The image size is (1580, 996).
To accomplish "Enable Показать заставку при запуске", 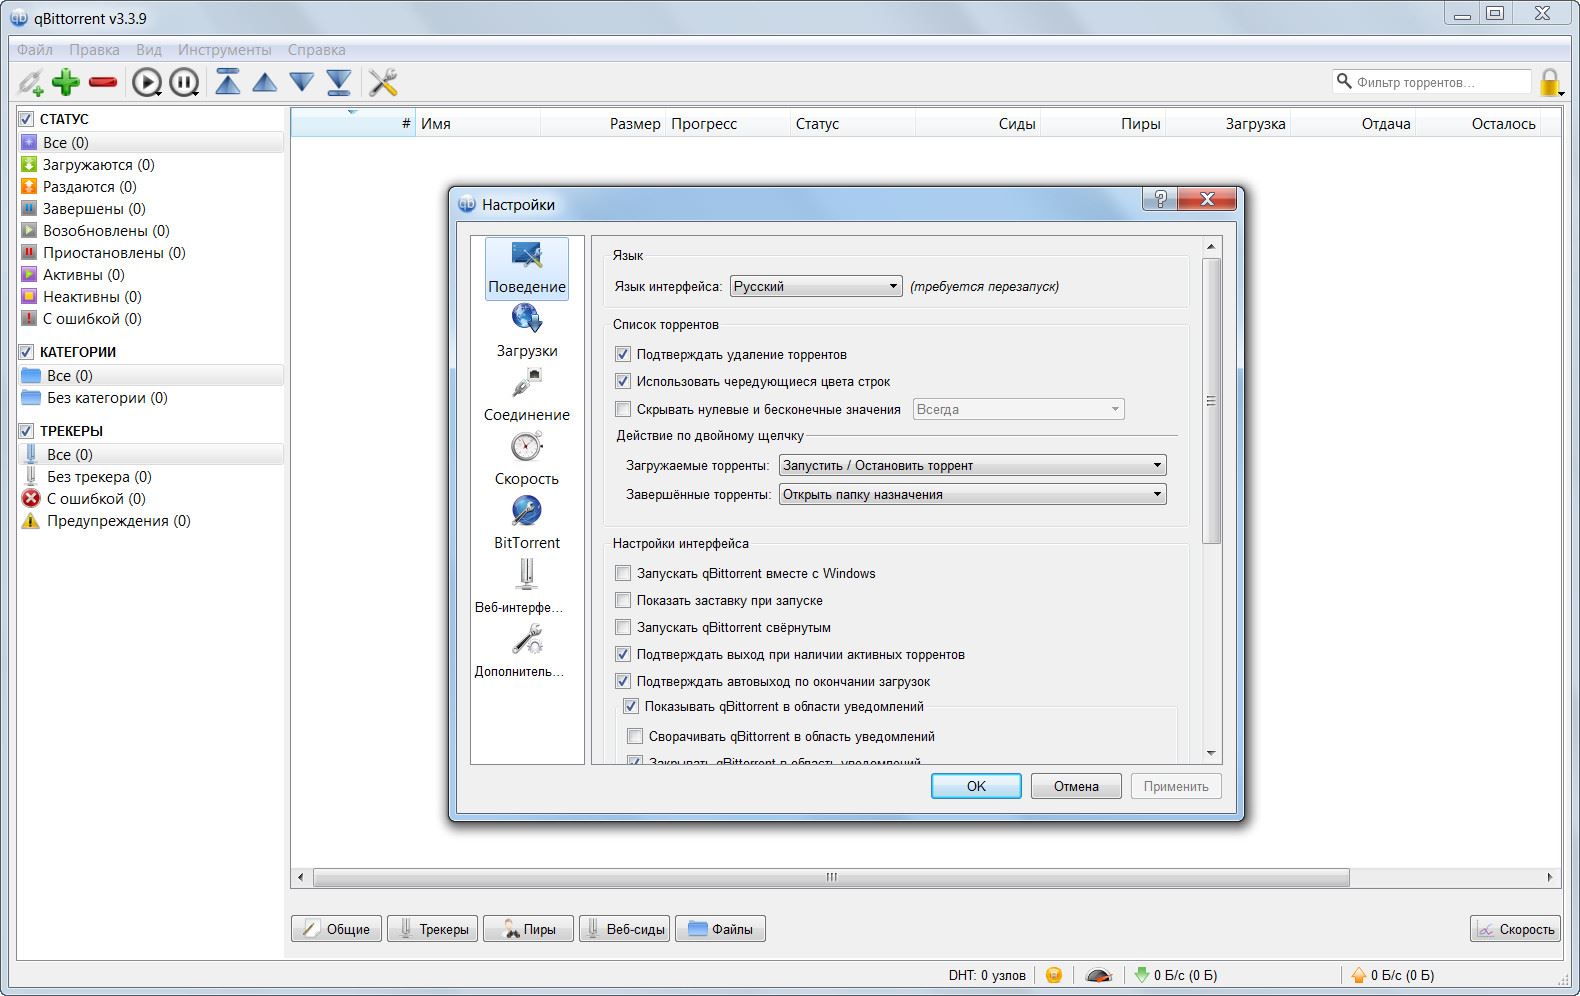I will [x=623, y=600].
